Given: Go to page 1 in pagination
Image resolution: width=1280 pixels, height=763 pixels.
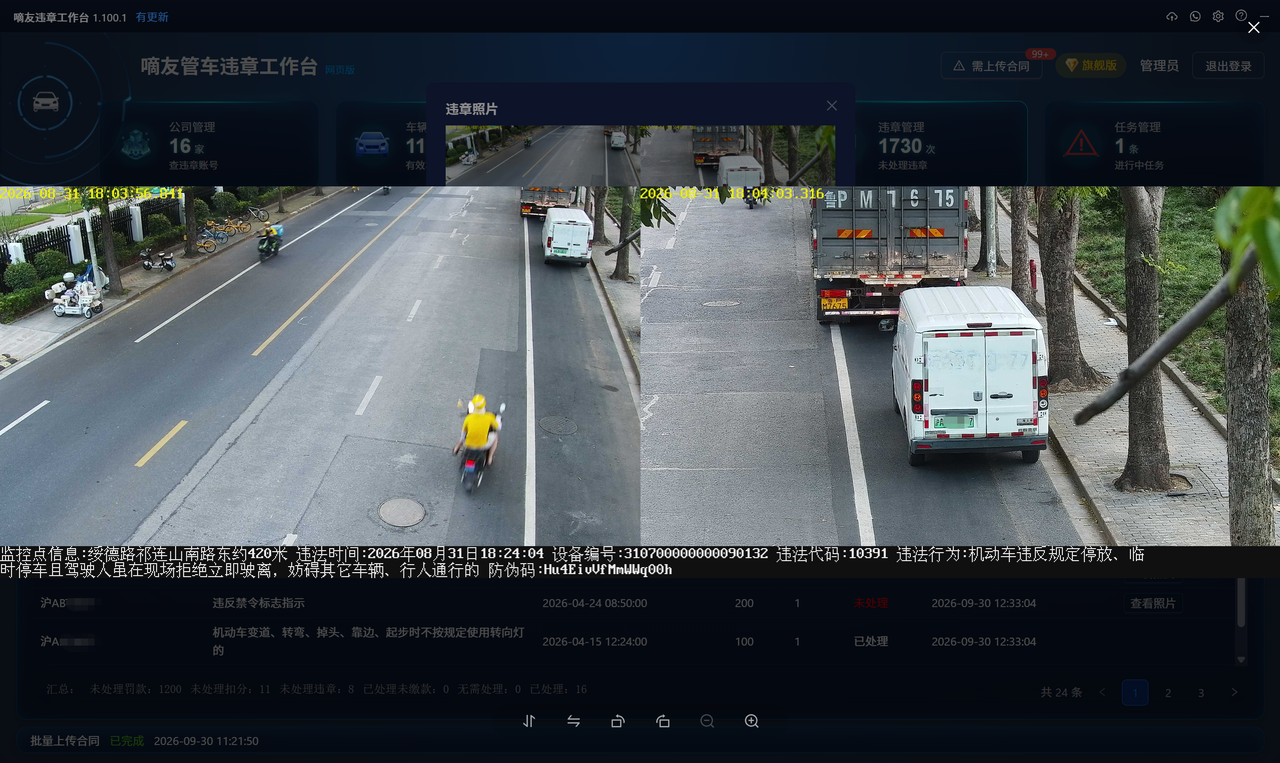Looking at the screenshot, I should point(1135,692).
